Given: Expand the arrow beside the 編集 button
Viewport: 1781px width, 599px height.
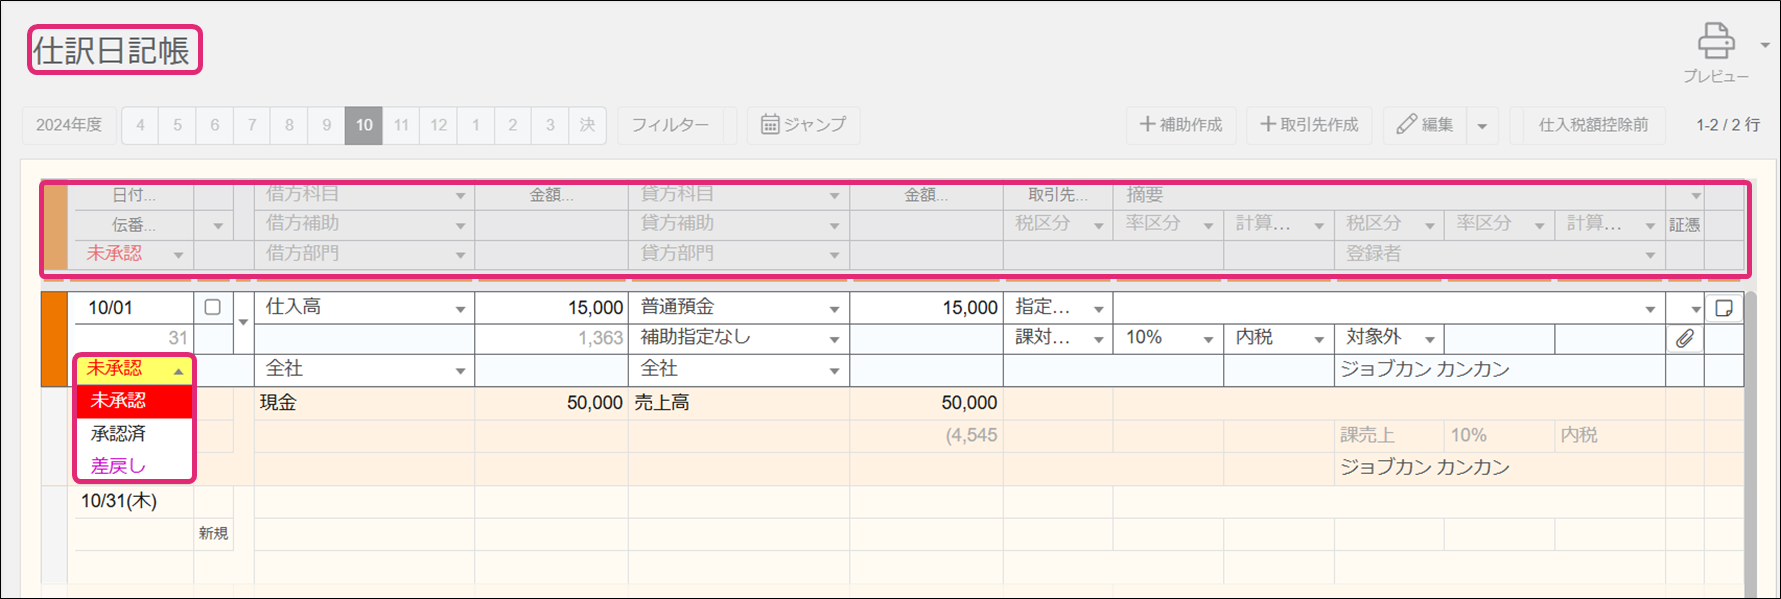Looking at the screenshot, I should 1482,126.
